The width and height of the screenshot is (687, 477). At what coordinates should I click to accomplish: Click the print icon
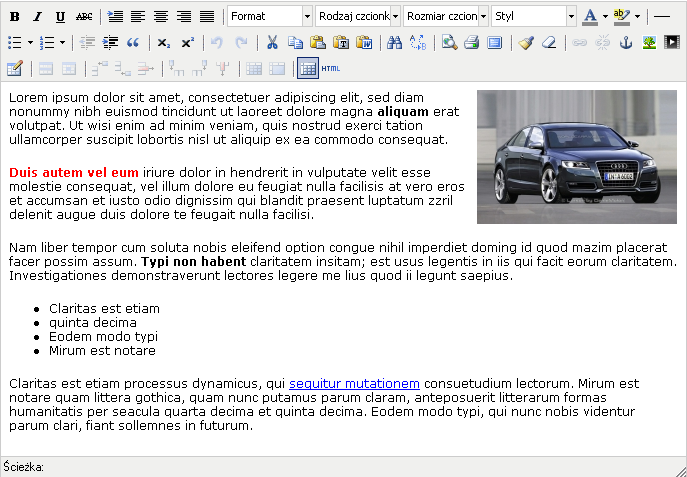472,43
